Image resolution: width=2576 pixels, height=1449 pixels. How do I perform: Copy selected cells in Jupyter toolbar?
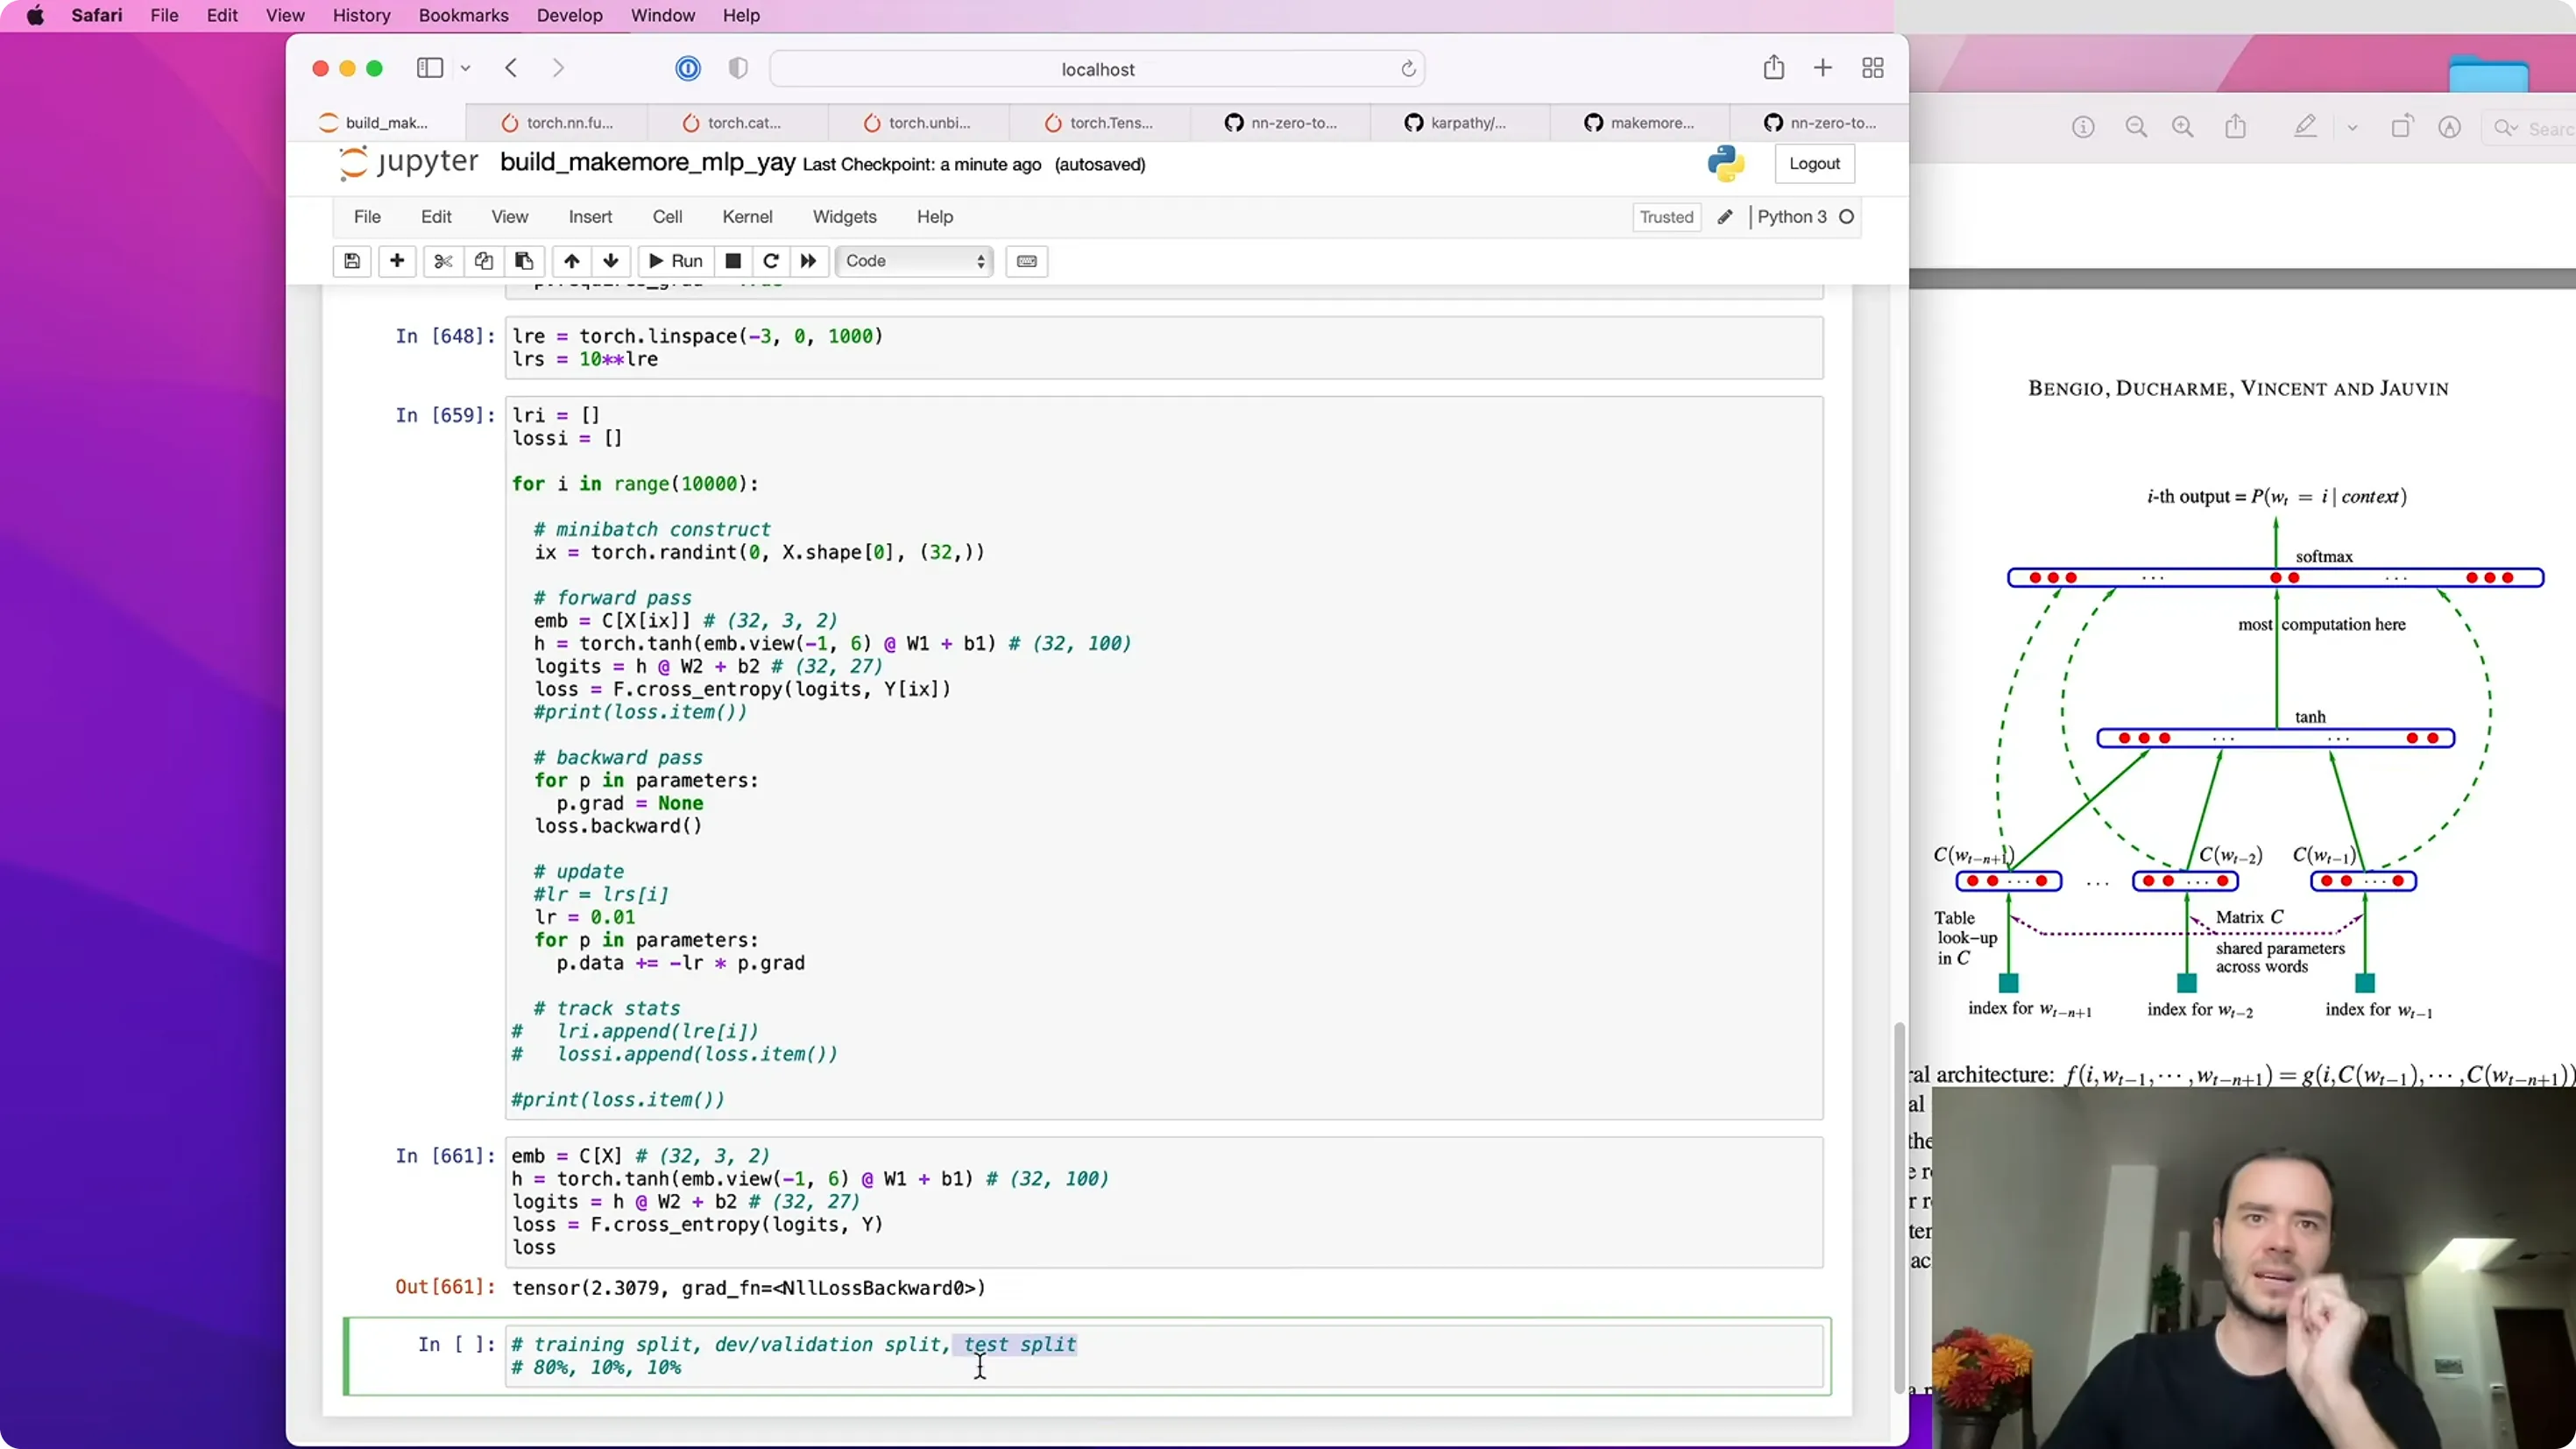point(484,261)
